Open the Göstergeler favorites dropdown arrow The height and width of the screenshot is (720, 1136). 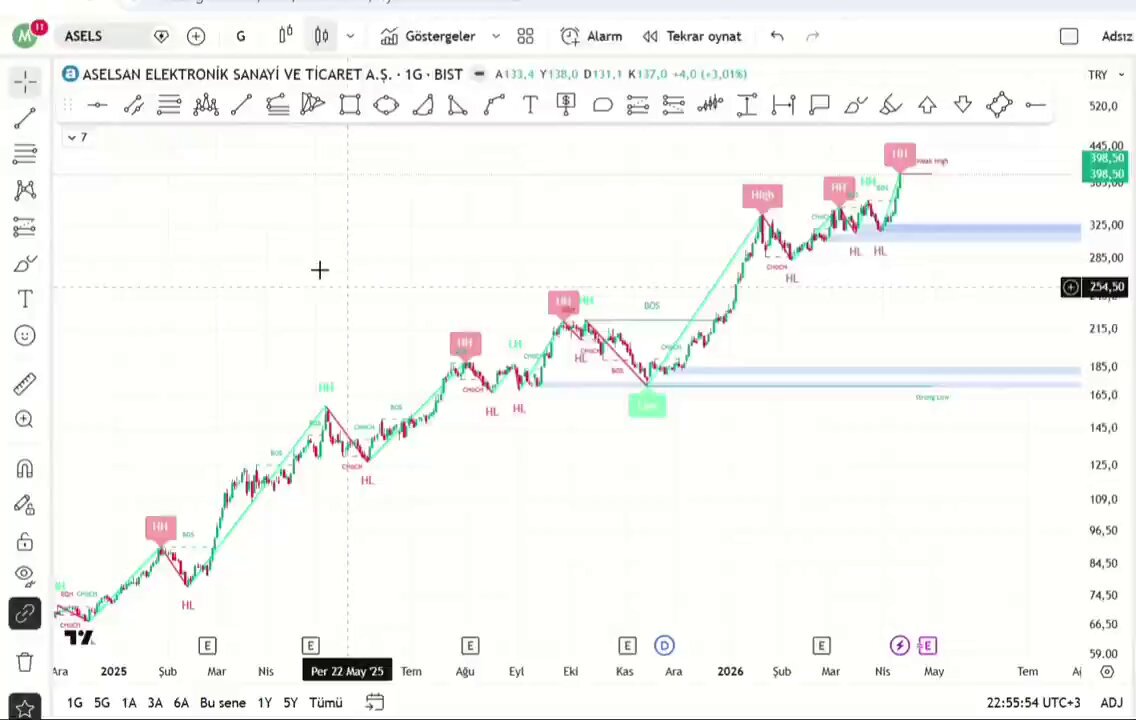click(496, 36)
